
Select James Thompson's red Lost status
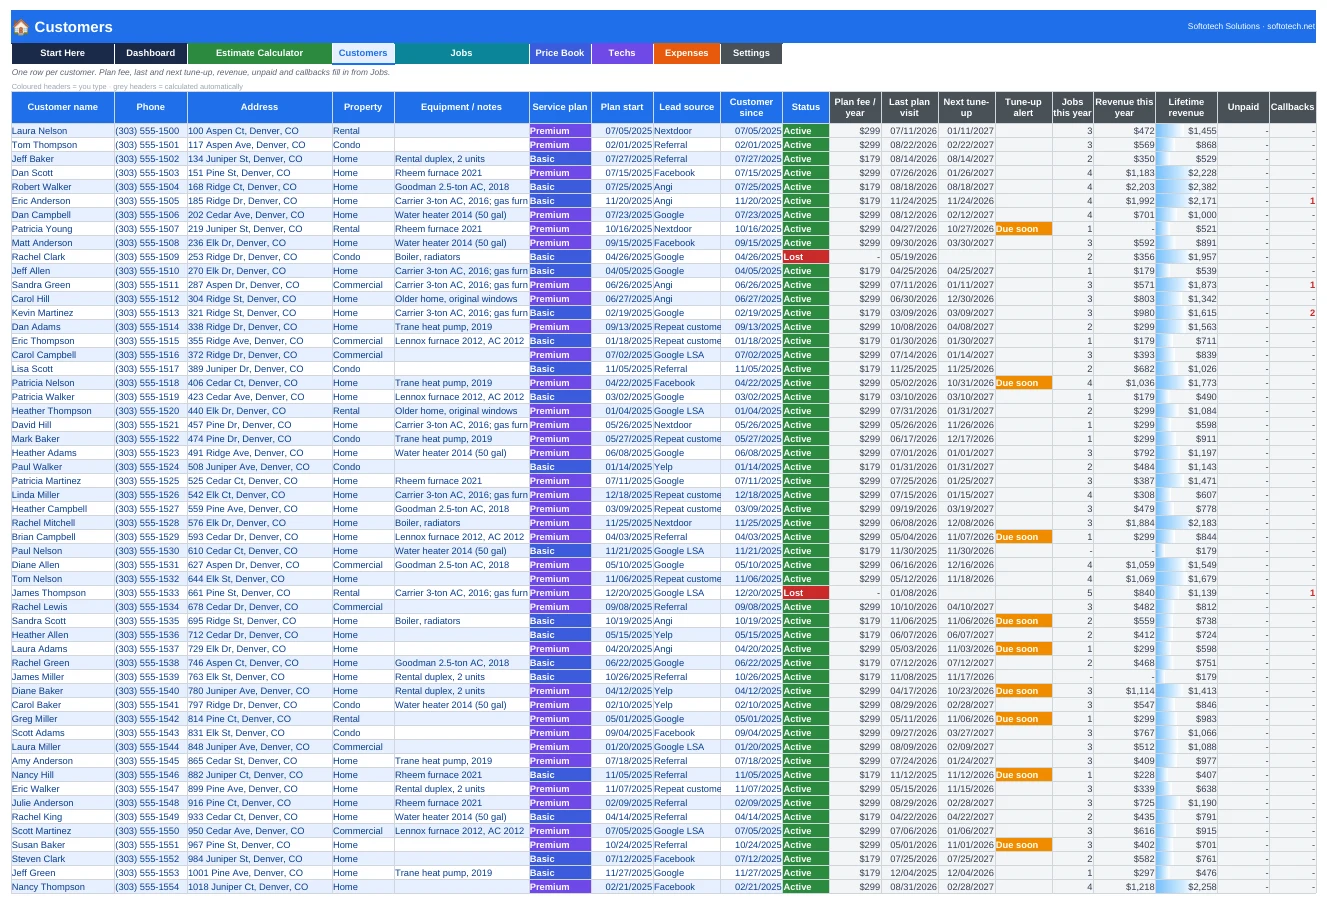pos(806,593)
